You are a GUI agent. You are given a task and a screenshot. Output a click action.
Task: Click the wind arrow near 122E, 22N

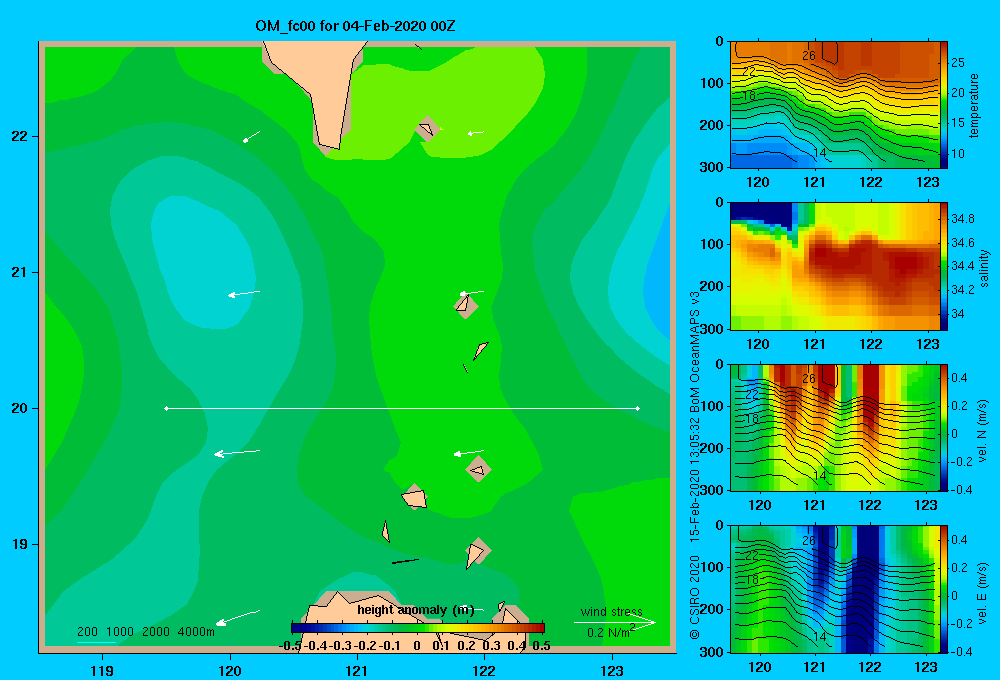tap(476, 133)
